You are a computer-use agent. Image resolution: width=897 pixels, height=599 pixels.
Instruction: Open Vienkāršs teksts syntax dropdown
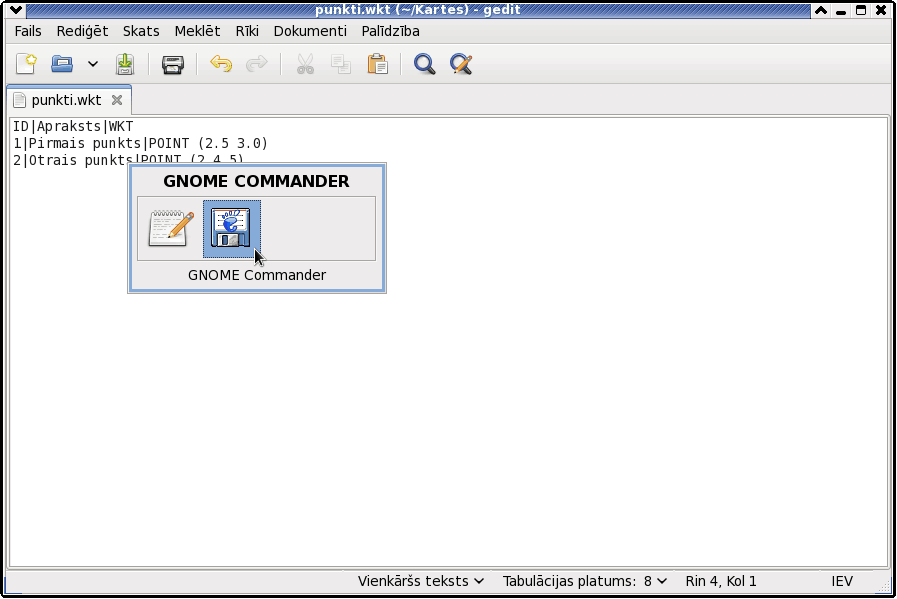(421, 581)
